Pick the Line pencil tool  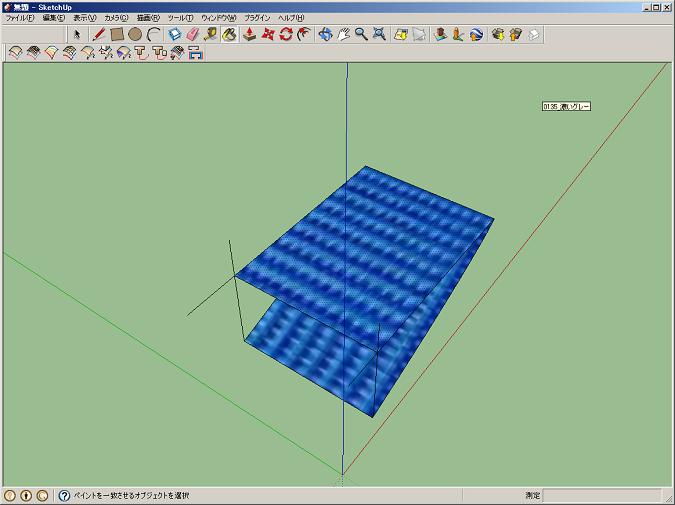pyautogui.click(x=99, y=34)
